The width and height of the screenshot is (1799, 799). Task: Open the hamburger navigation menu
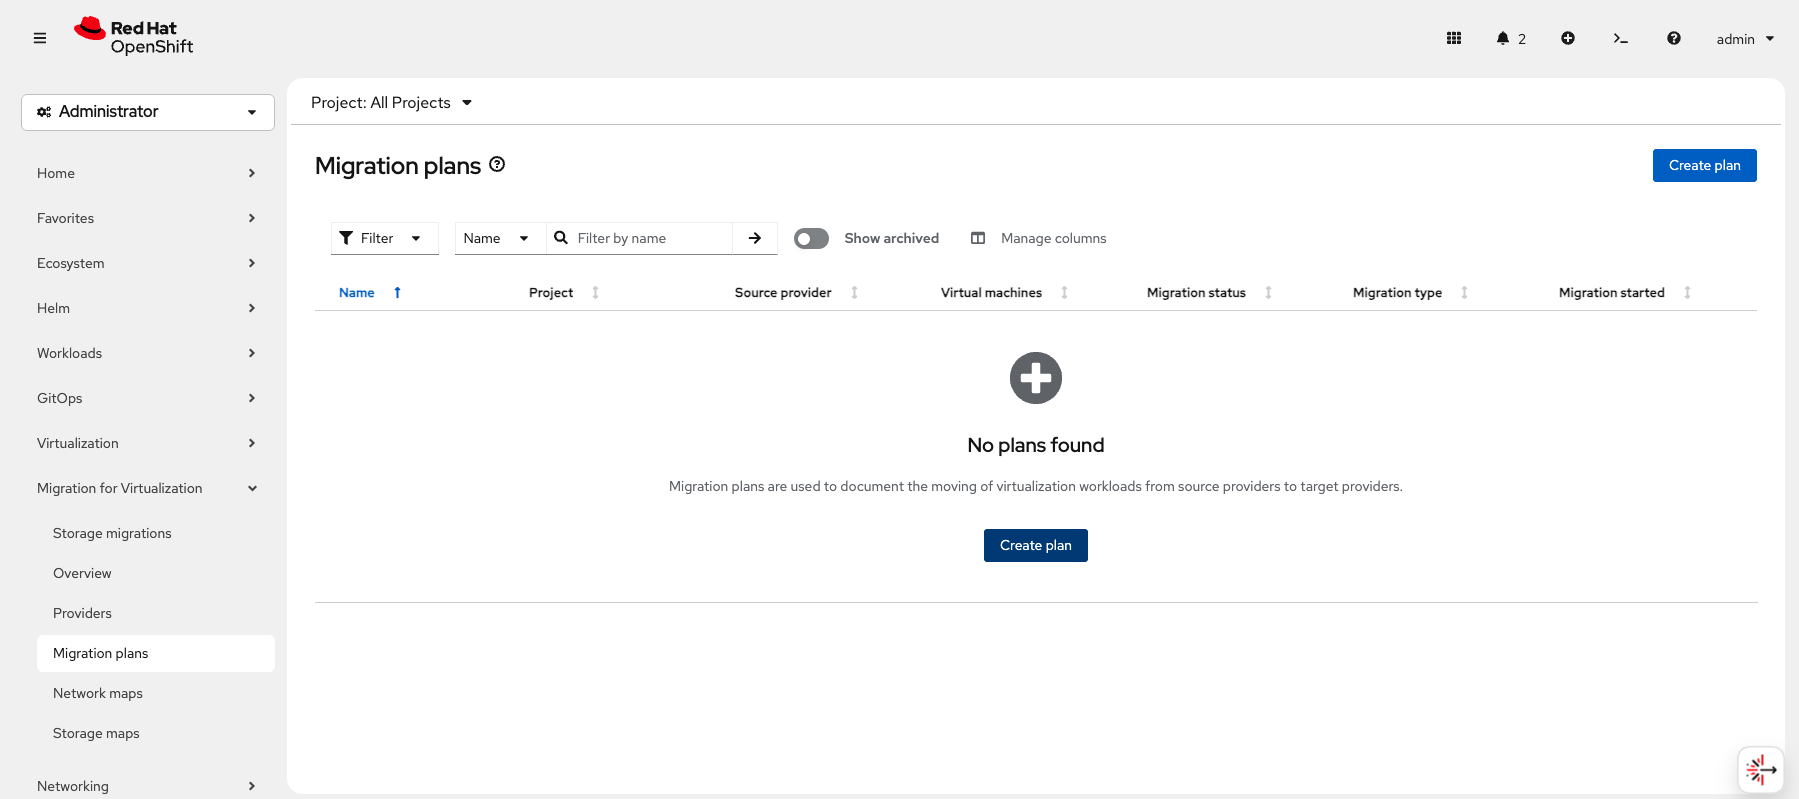click(x=40, y=38)
